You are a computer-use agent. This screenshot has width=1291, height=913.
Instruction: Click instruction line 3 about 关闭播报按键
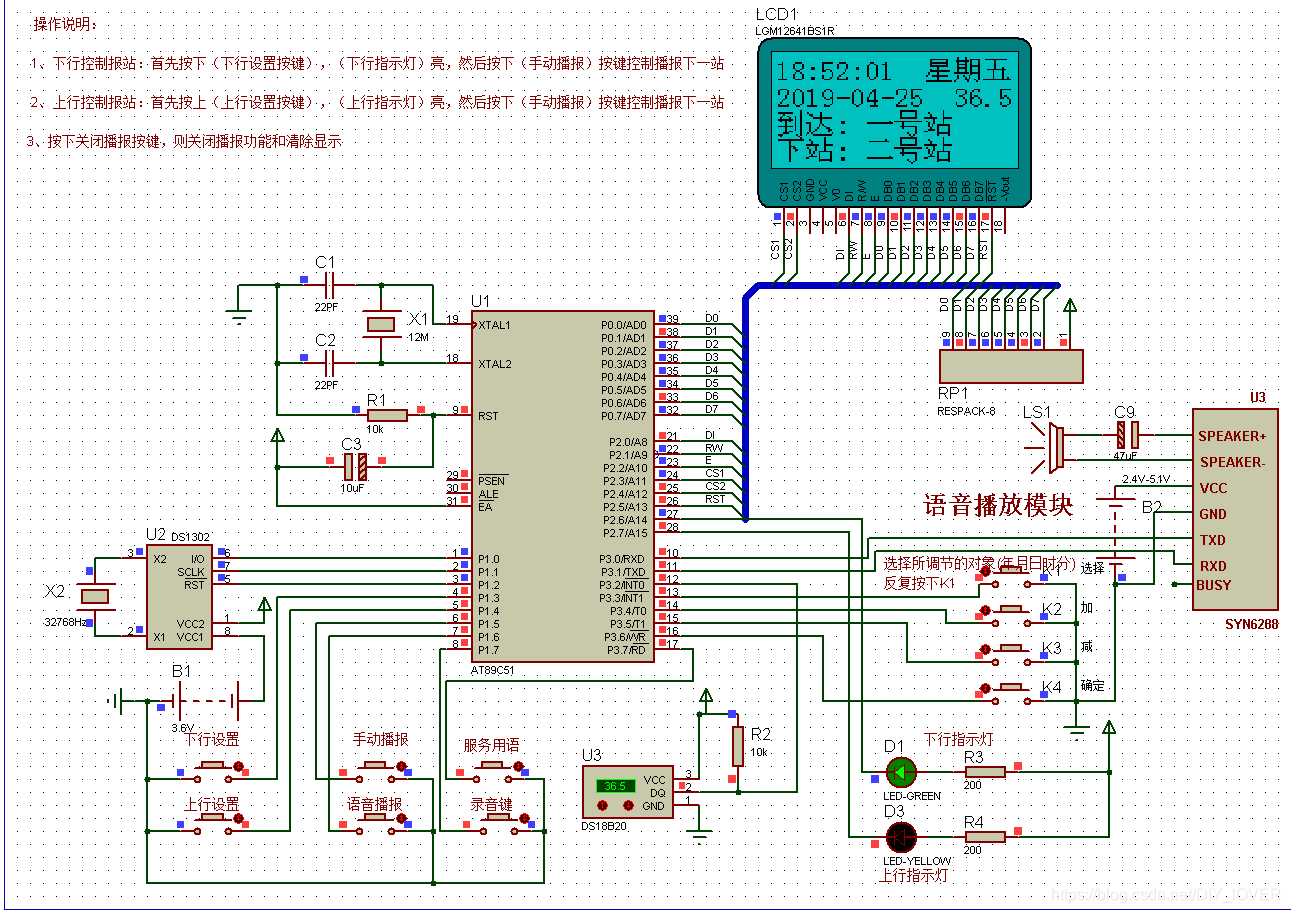[184, 141]
